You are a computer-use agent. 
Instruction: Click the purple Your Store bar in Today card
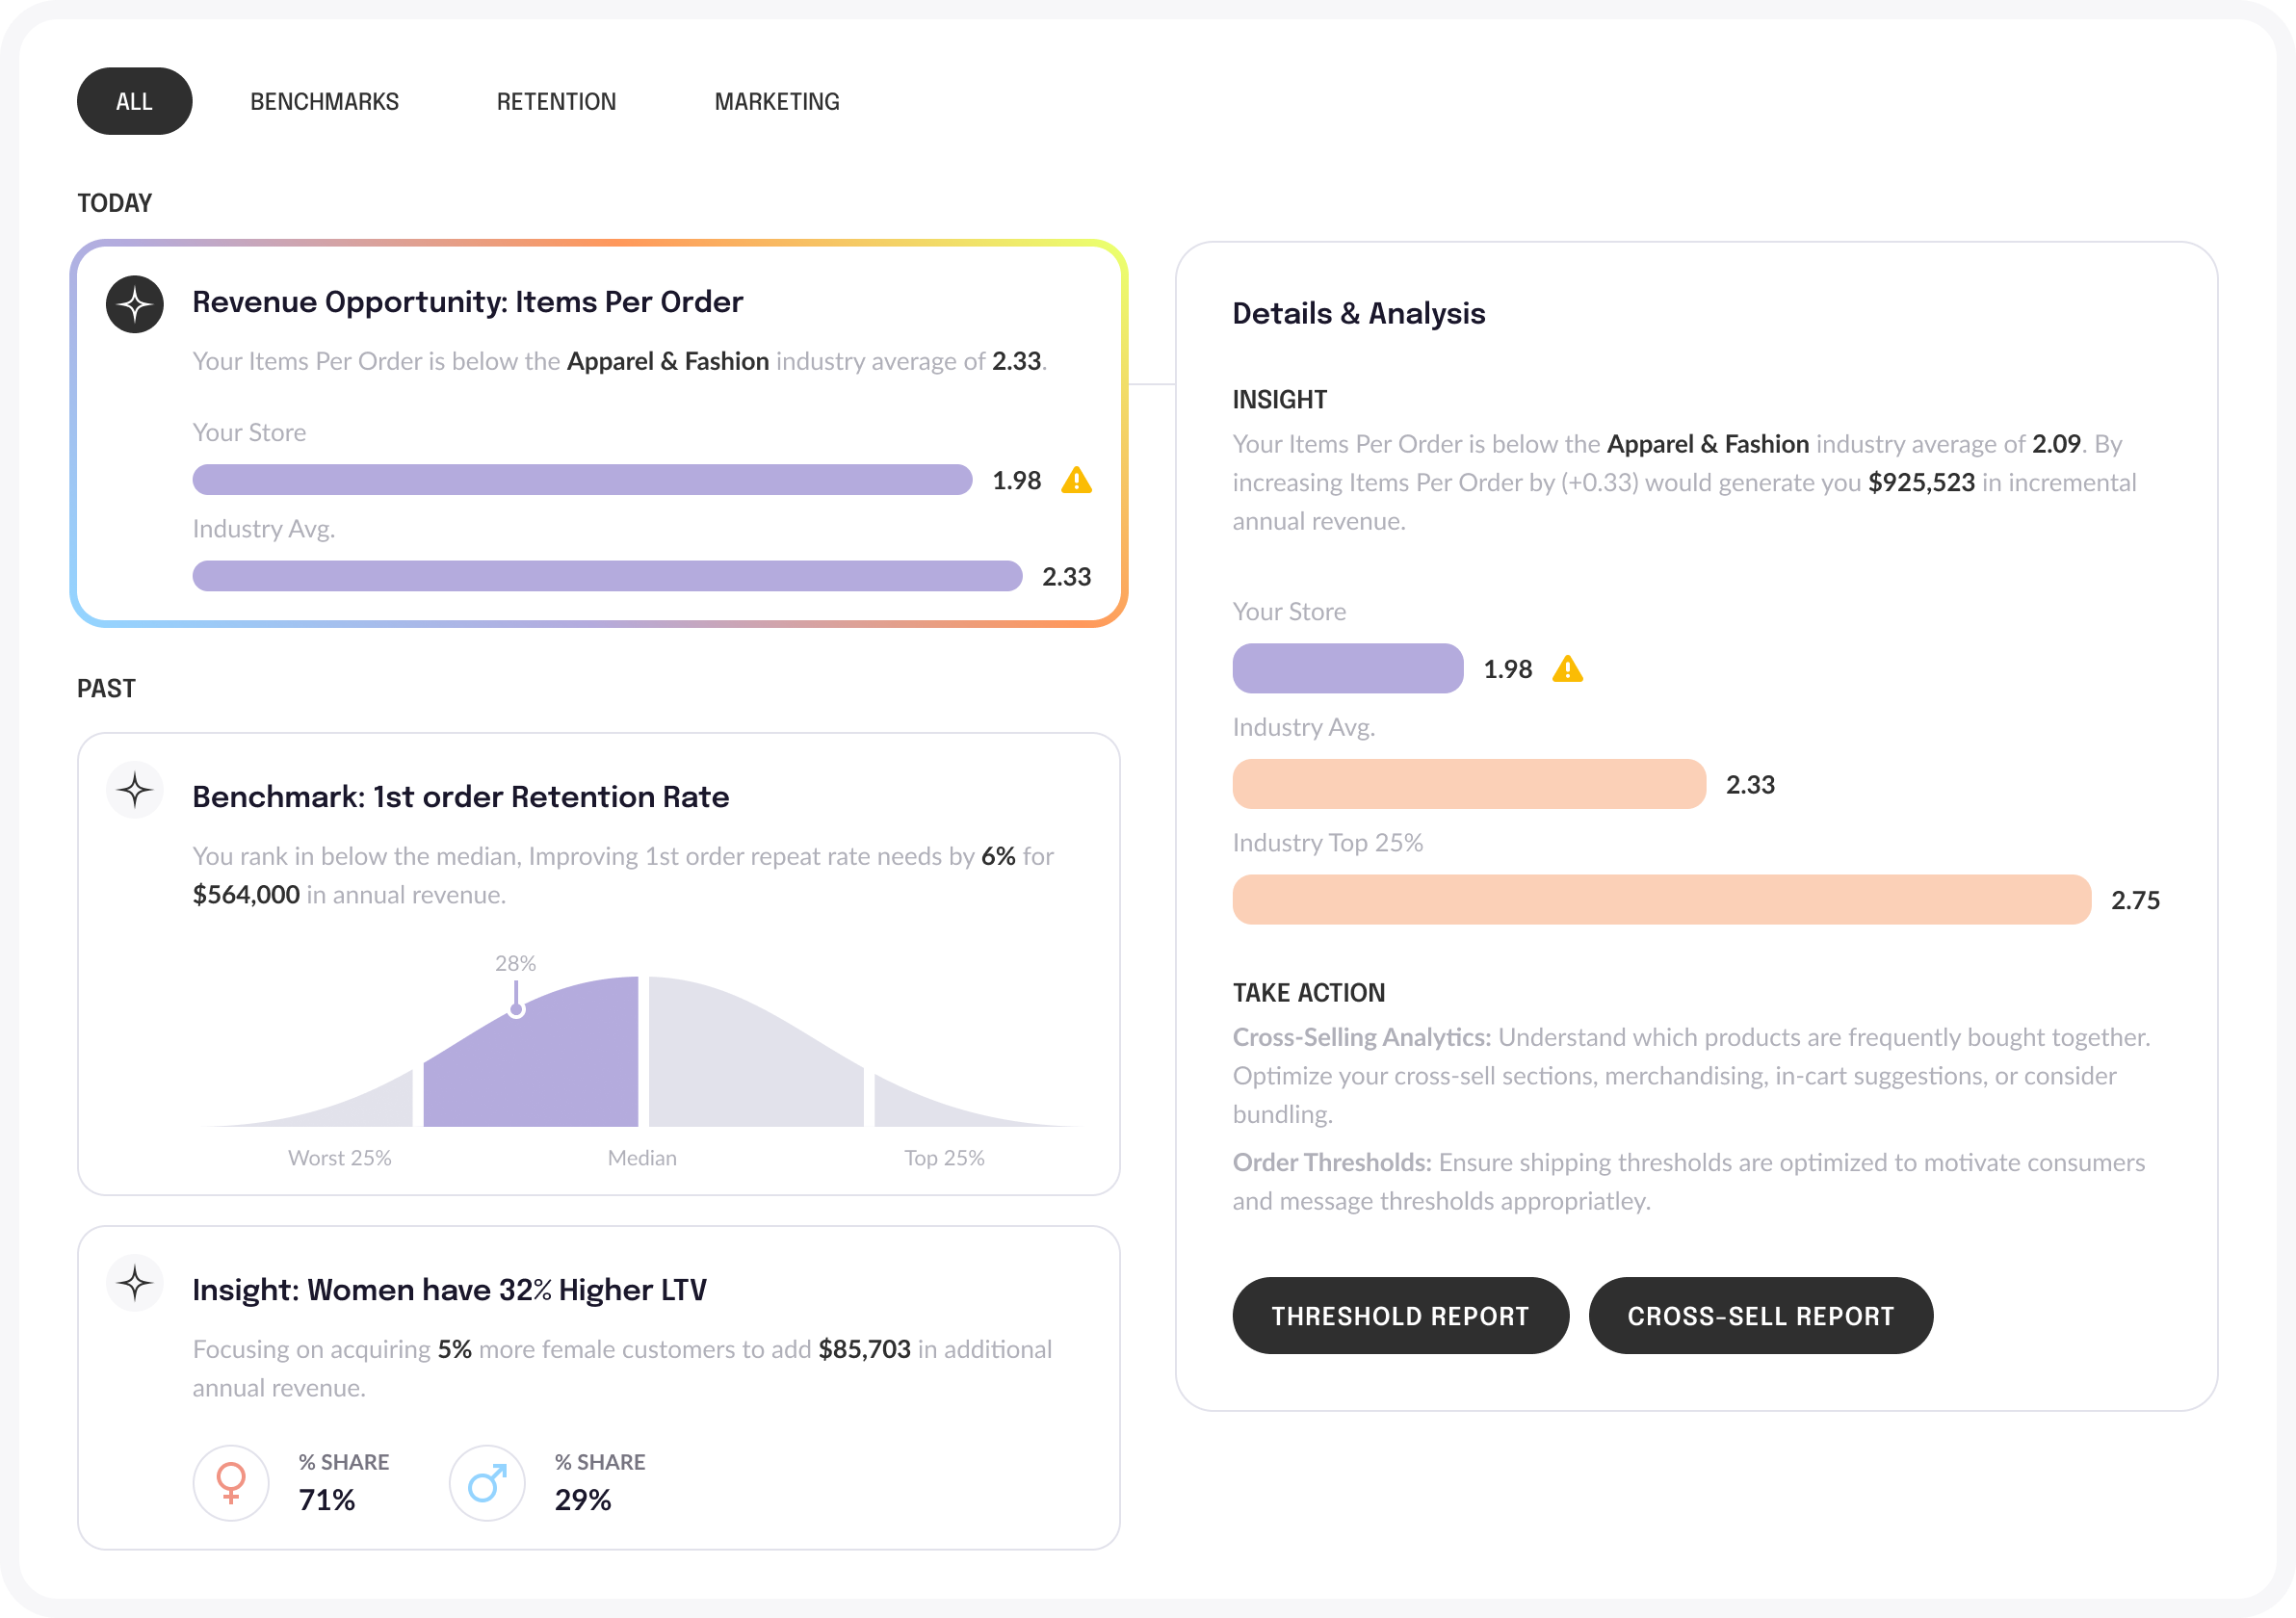582,480
